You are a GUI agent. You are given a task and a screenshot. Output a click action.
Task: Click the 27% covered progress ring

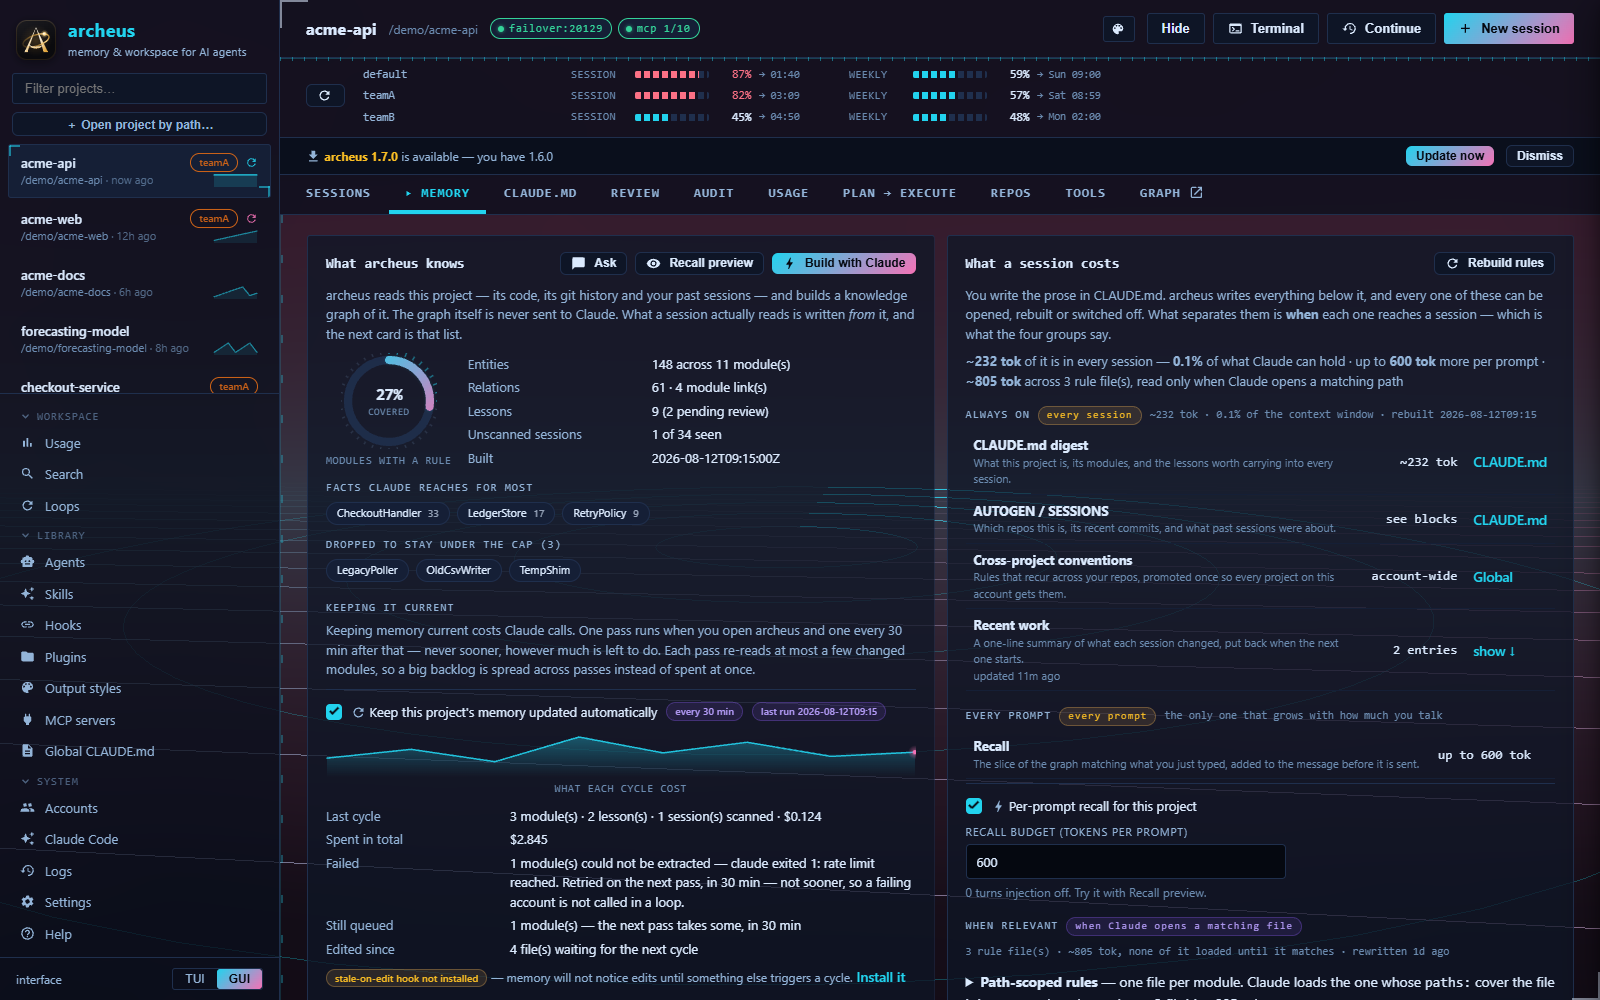[389, 400]
